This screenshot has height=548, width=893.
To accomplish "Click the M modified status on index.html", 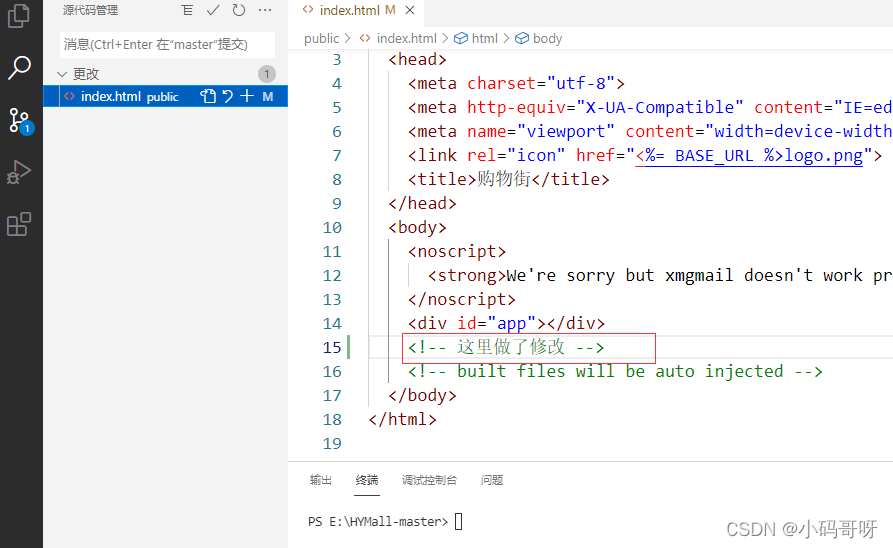I will coord(268,96).
